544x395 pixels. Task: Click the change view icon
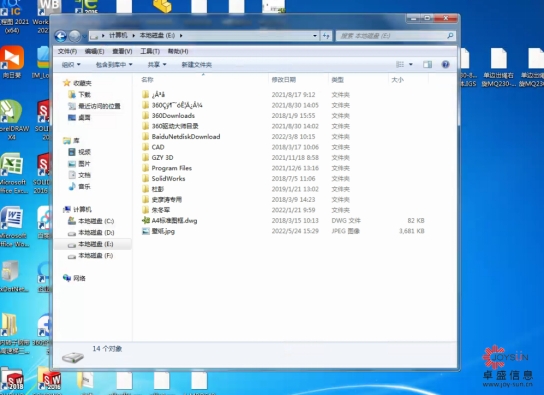point(400,65)
